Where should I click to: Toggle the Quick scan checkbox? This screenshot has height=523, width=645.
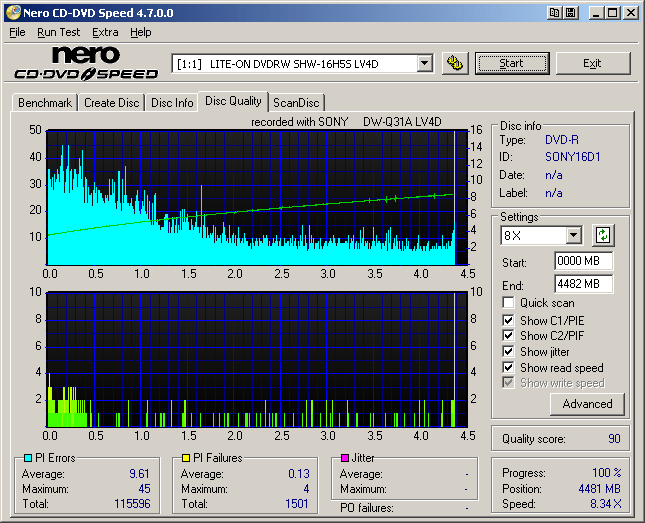pos(508,303)
